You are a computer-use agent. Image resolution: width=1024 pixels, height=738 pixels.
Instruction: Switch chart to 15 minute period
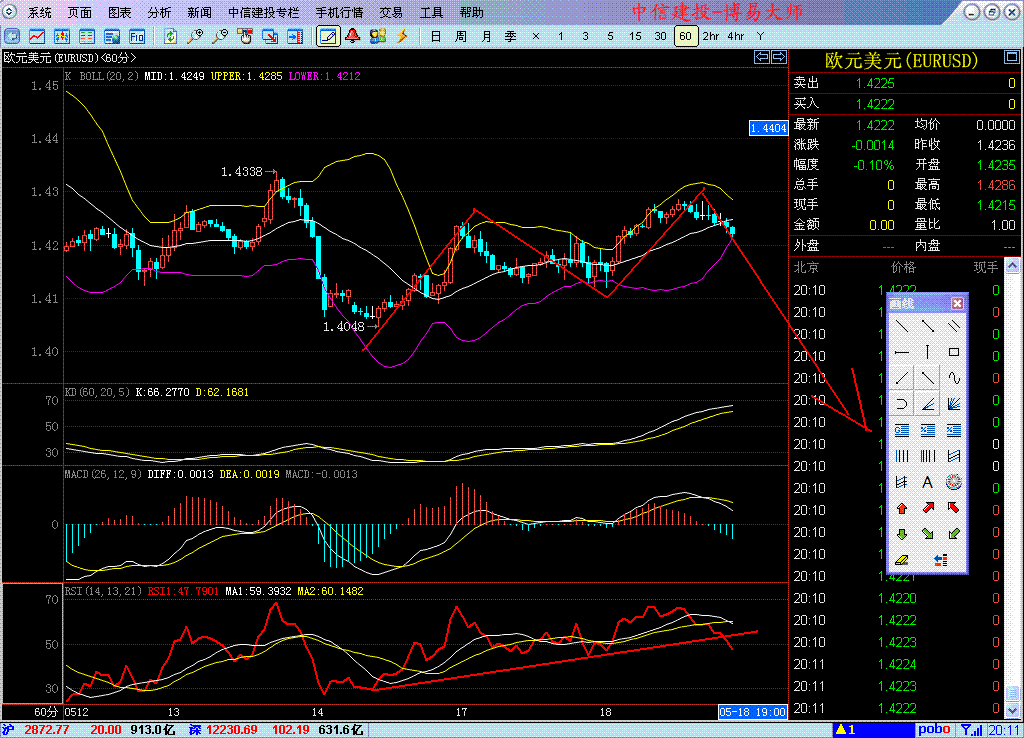pyautogui.click(x=635, y=37)
